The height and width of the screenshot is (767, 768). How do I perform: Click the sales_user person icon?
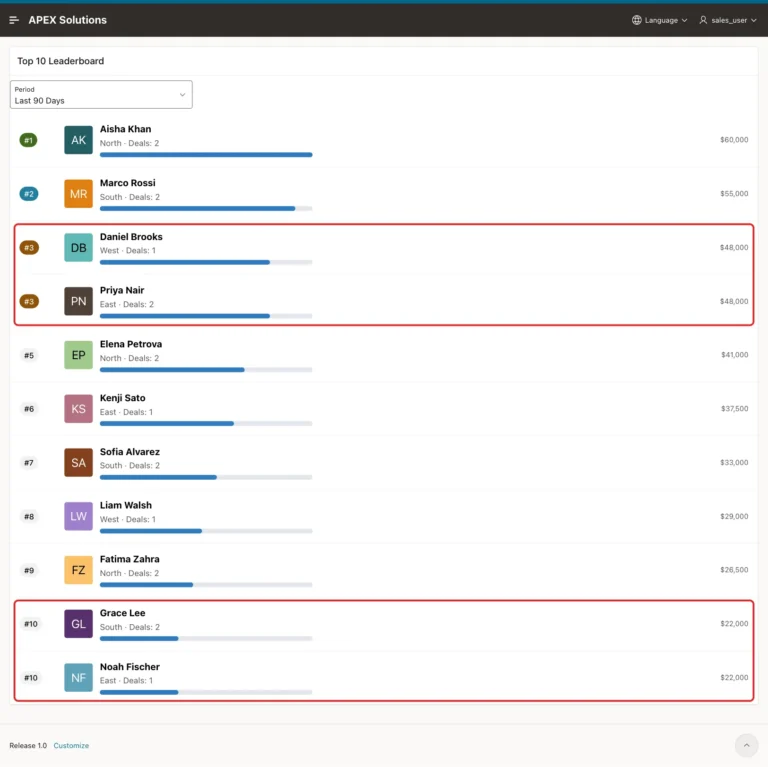coord(703,20)
